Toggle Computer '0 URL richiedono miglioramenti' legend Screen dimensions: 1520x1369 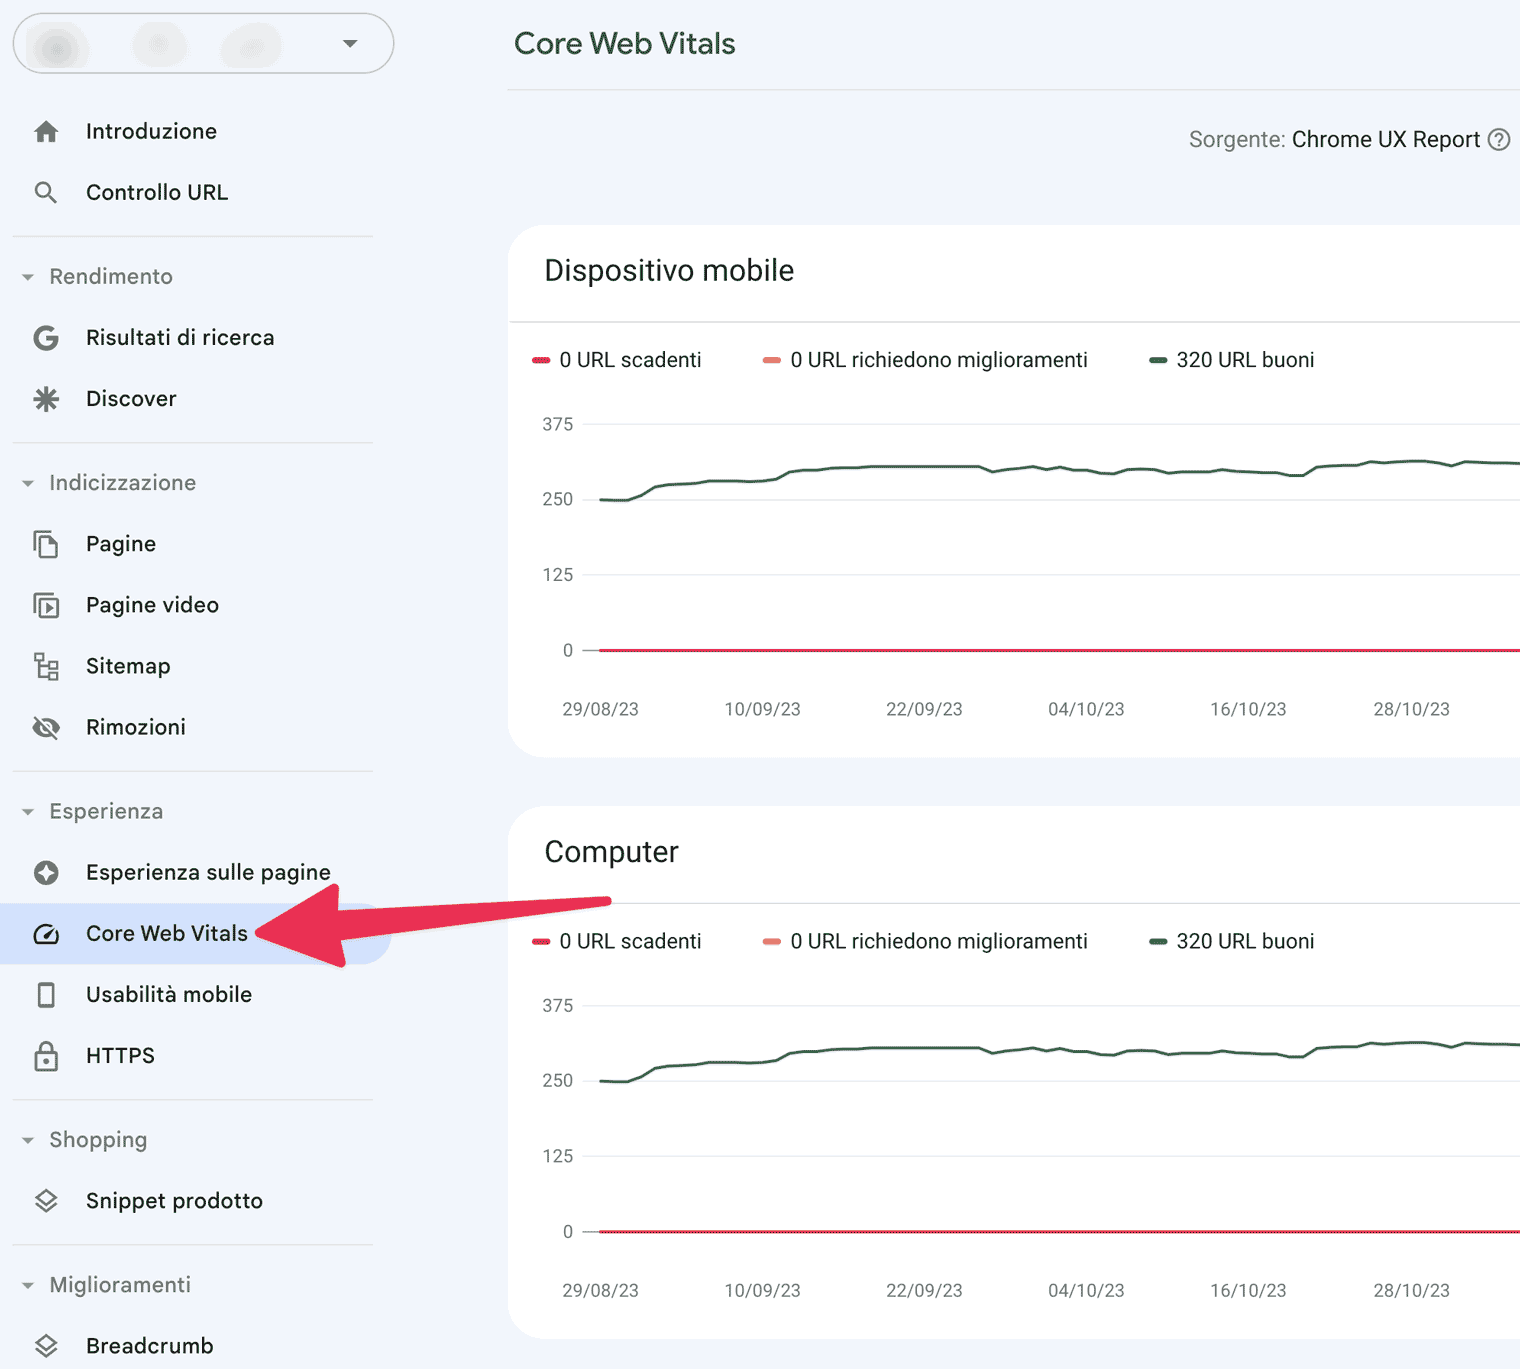(x=925, y=942)
